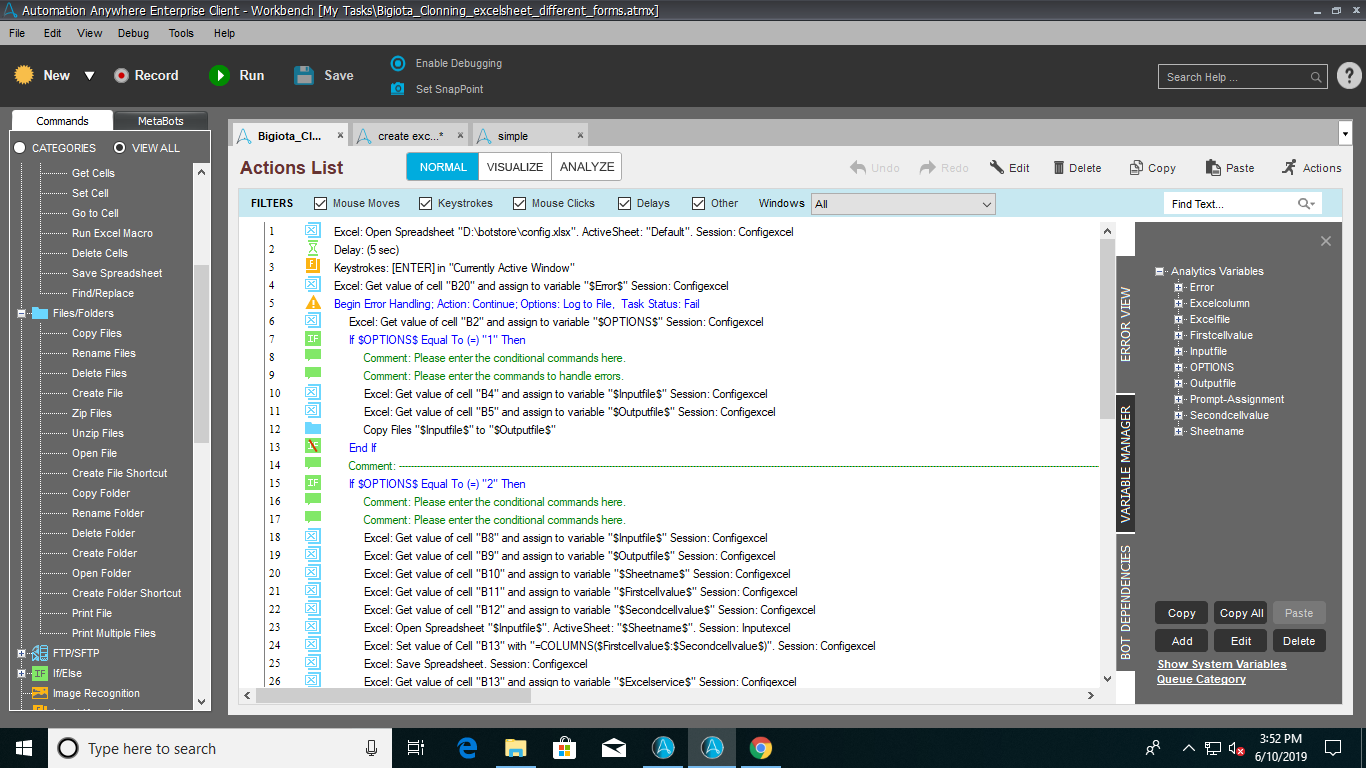Screen dimensions: 1366x768
Task: Click the Edit wrench icon in Actions List
Action: point(997,168)
